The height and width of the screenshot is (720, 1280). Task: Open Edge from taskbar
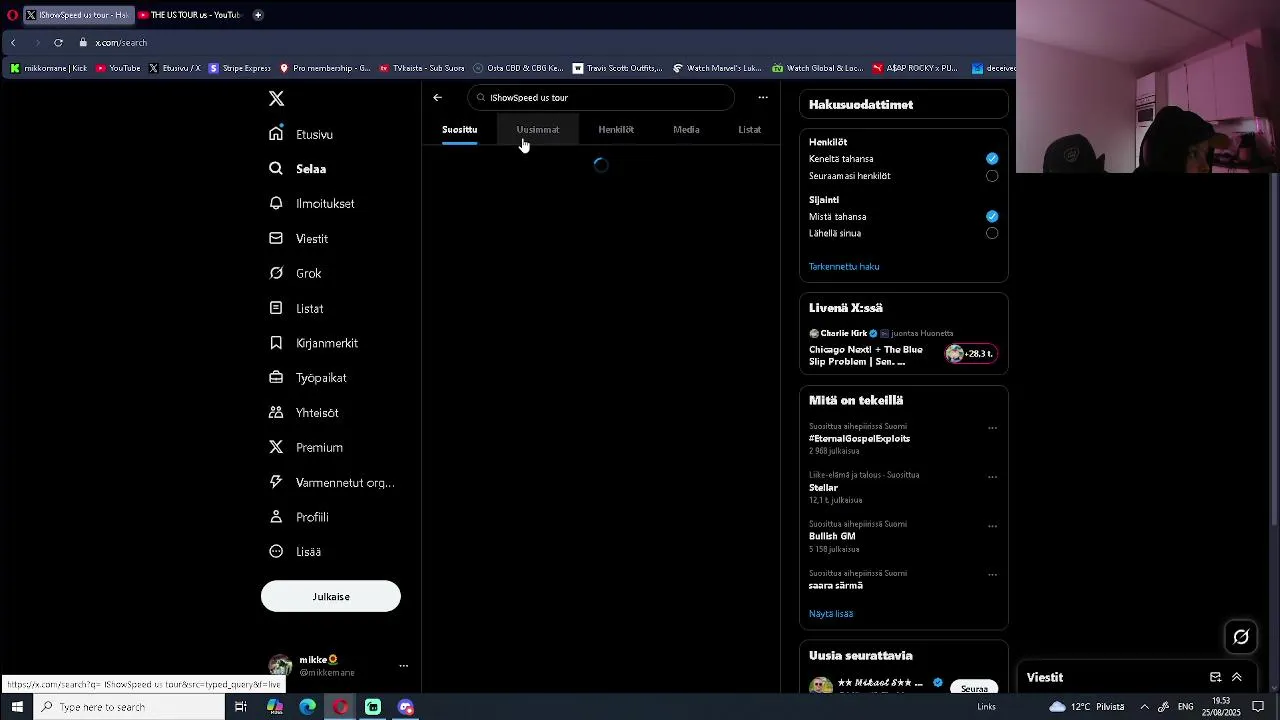click(307, 707)
